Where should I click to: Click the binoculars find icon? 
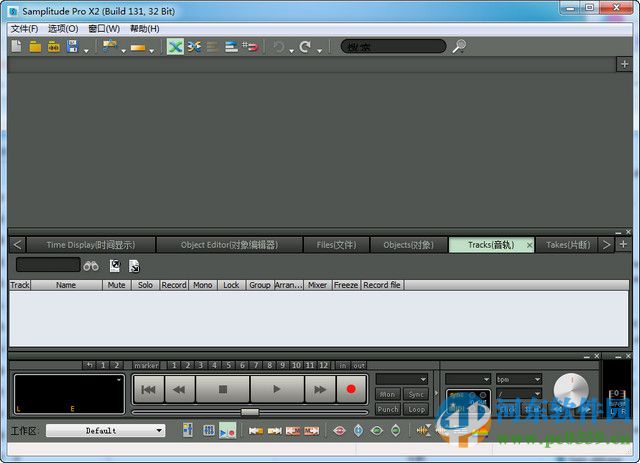(x=91, y=265)
